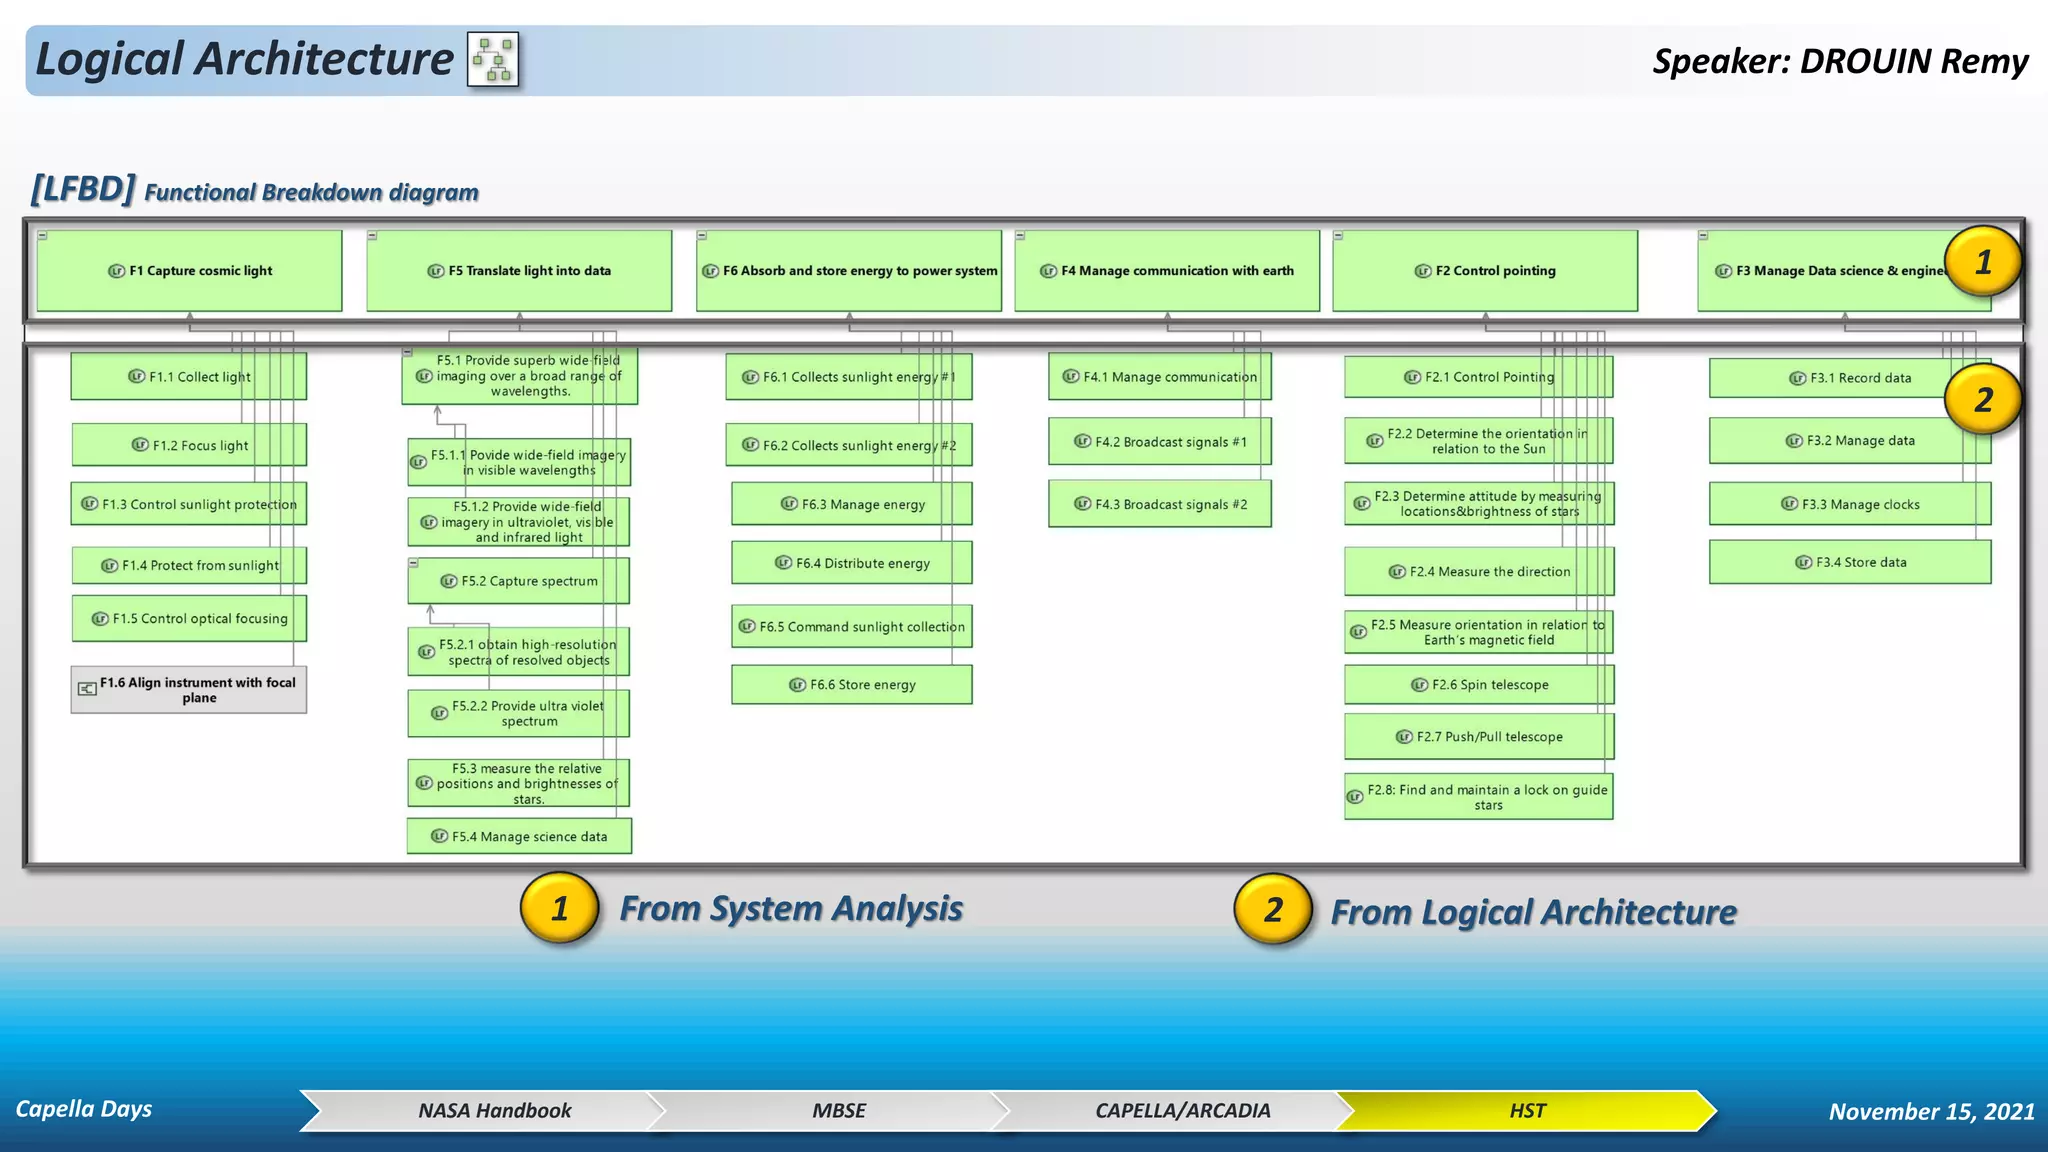
Task: Click the function icon of F6.4 Distribute energy
Action: pyautogui.click(x=784, y=563)
